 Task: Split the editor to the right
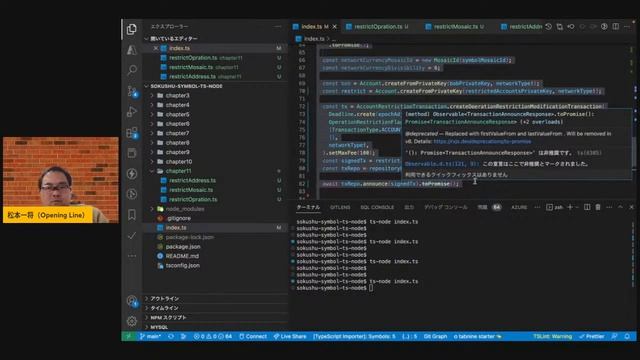pyautogui.click(x=616, y=27)
